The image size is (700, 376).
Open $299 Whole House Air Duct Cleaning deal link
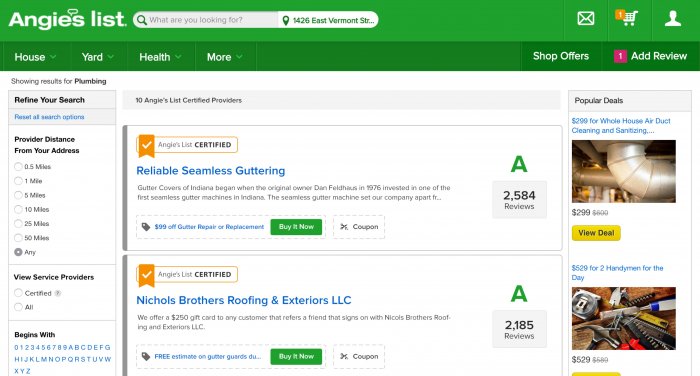[x=621, y=125]
